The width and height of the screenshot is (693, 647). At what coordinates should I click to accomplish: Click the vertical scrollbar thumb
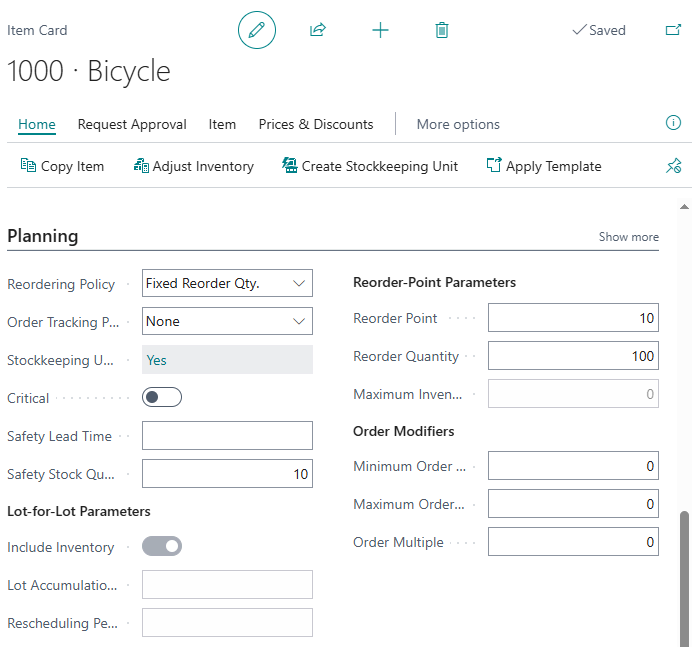coord(685,575)
